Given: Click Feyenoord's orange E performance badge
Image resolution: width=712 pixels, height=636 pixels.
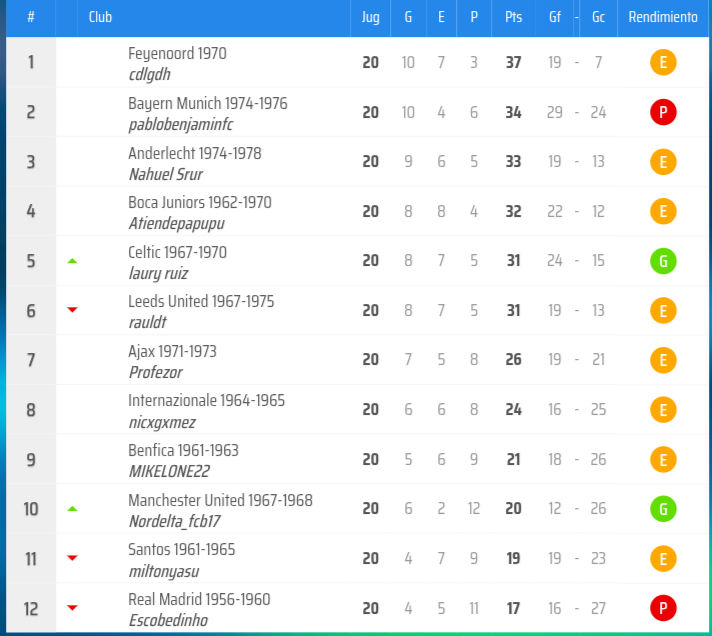Looking at the screenshot, I should [x=663, y=63].
